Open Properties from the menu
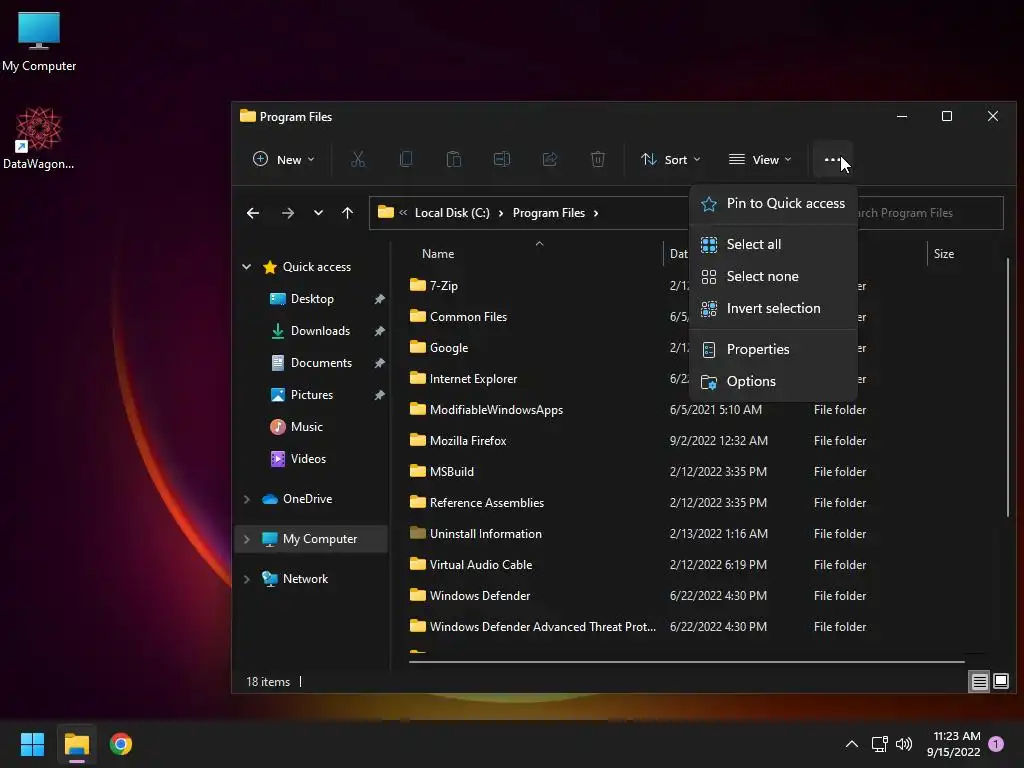The width and height of the screenshot is (1024, 768). pos(773,349)
